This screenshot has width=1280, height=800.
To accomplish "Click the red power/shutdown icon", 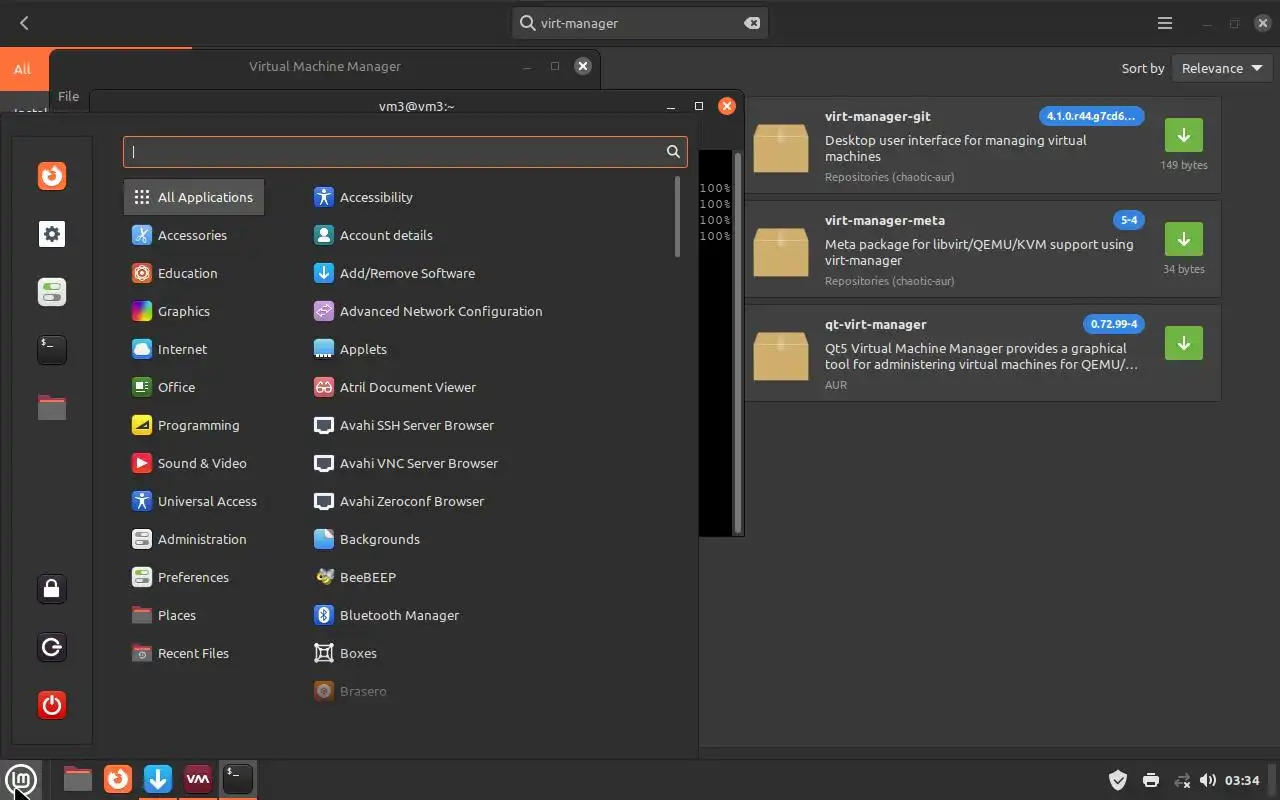I will [52, 705].
